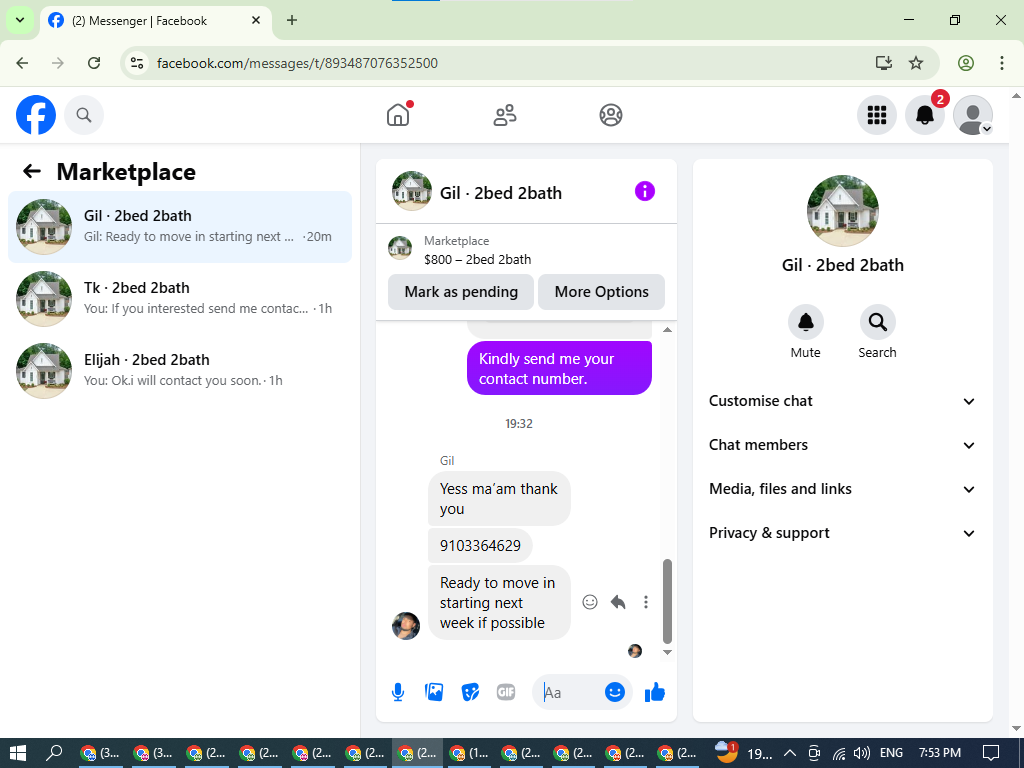Open a new browser tab

(292, 20)
